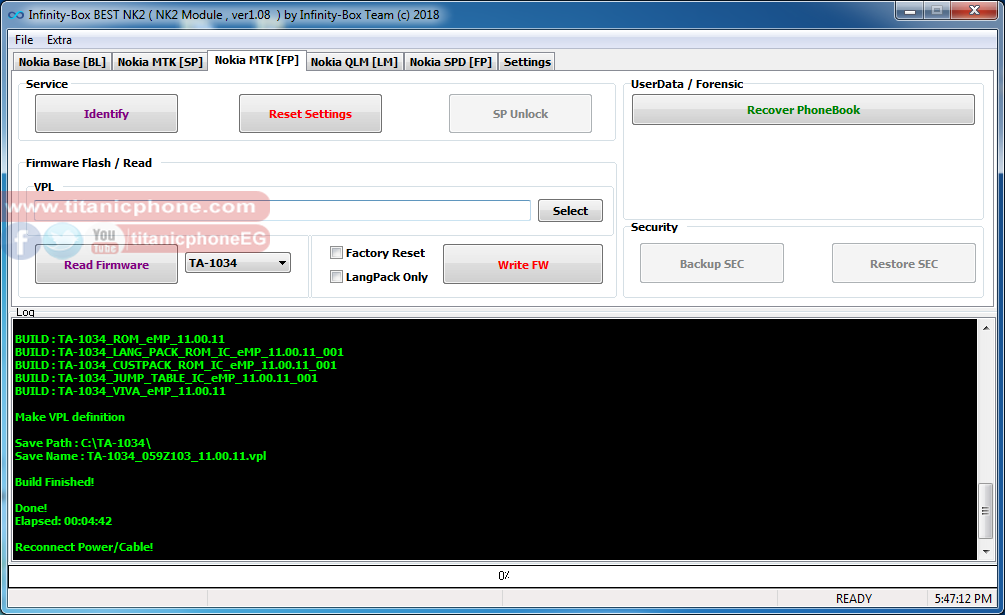1005x615 pixels.
Task: Click the 0% progress bar
Action: click(x=502, y=576)
